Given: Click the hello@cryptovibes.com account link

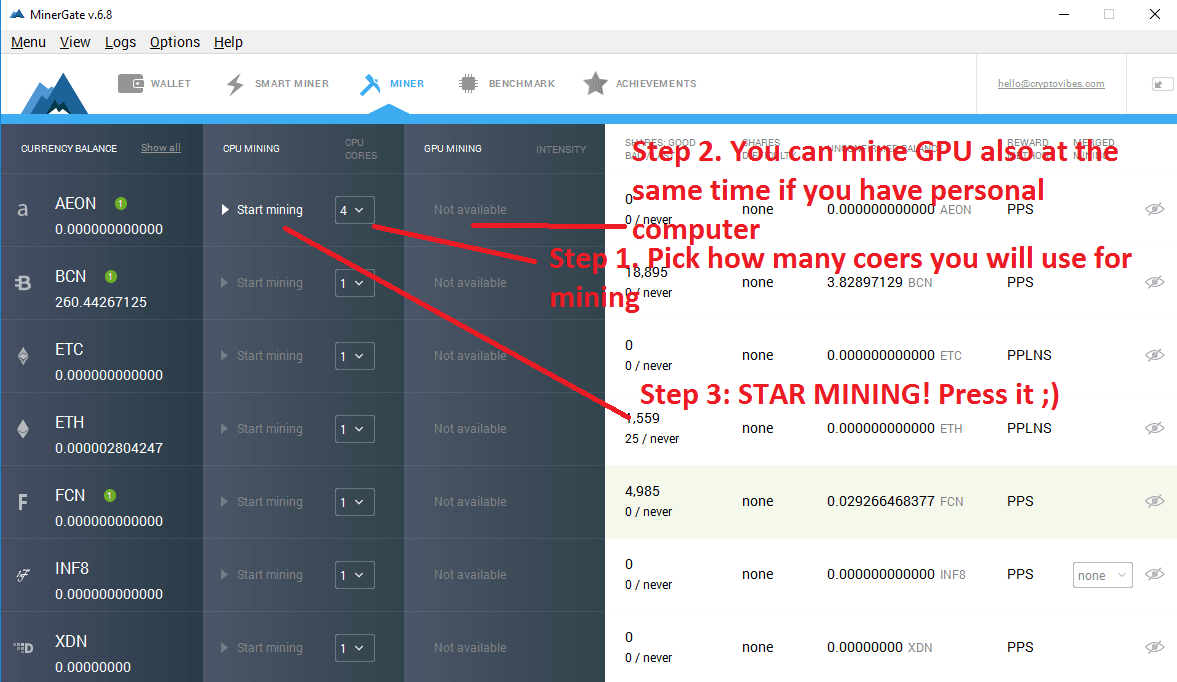Looking at the screenshot, I should click(x=1051, y=84).
